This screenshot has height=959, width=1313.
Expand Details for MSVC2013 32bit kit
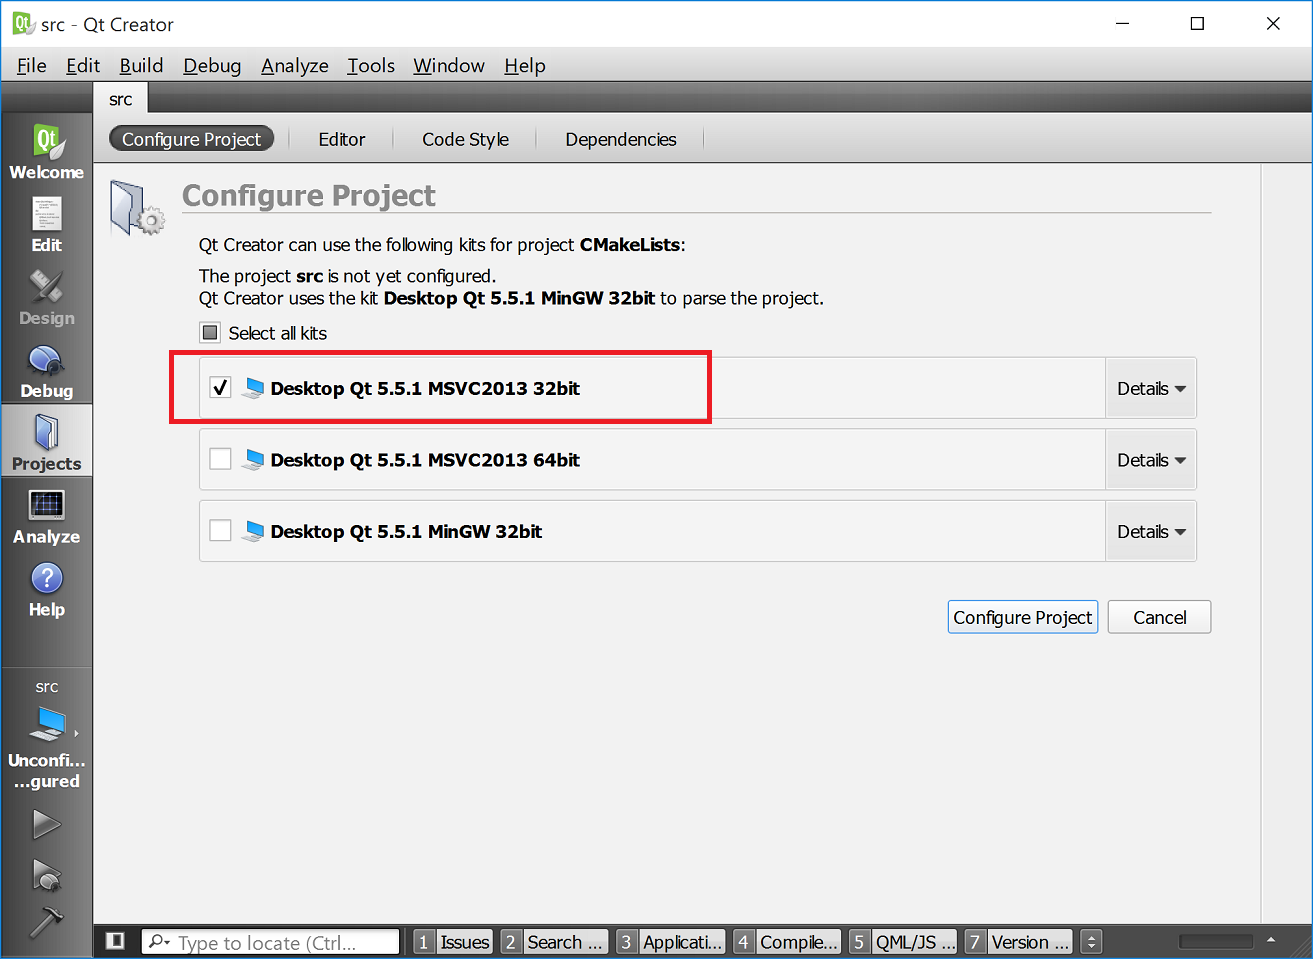tap(1151, 388)
